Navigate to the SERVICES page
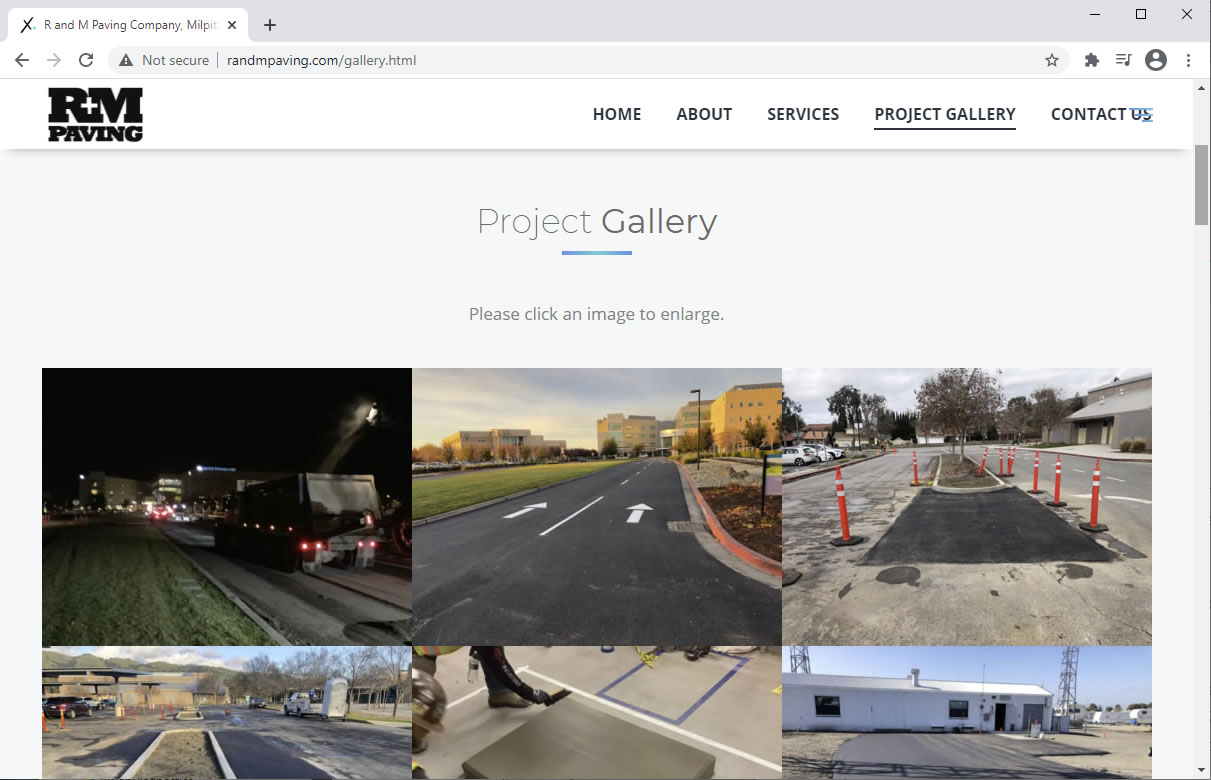This screenshot has width=1211, height=780. point(803,114)
